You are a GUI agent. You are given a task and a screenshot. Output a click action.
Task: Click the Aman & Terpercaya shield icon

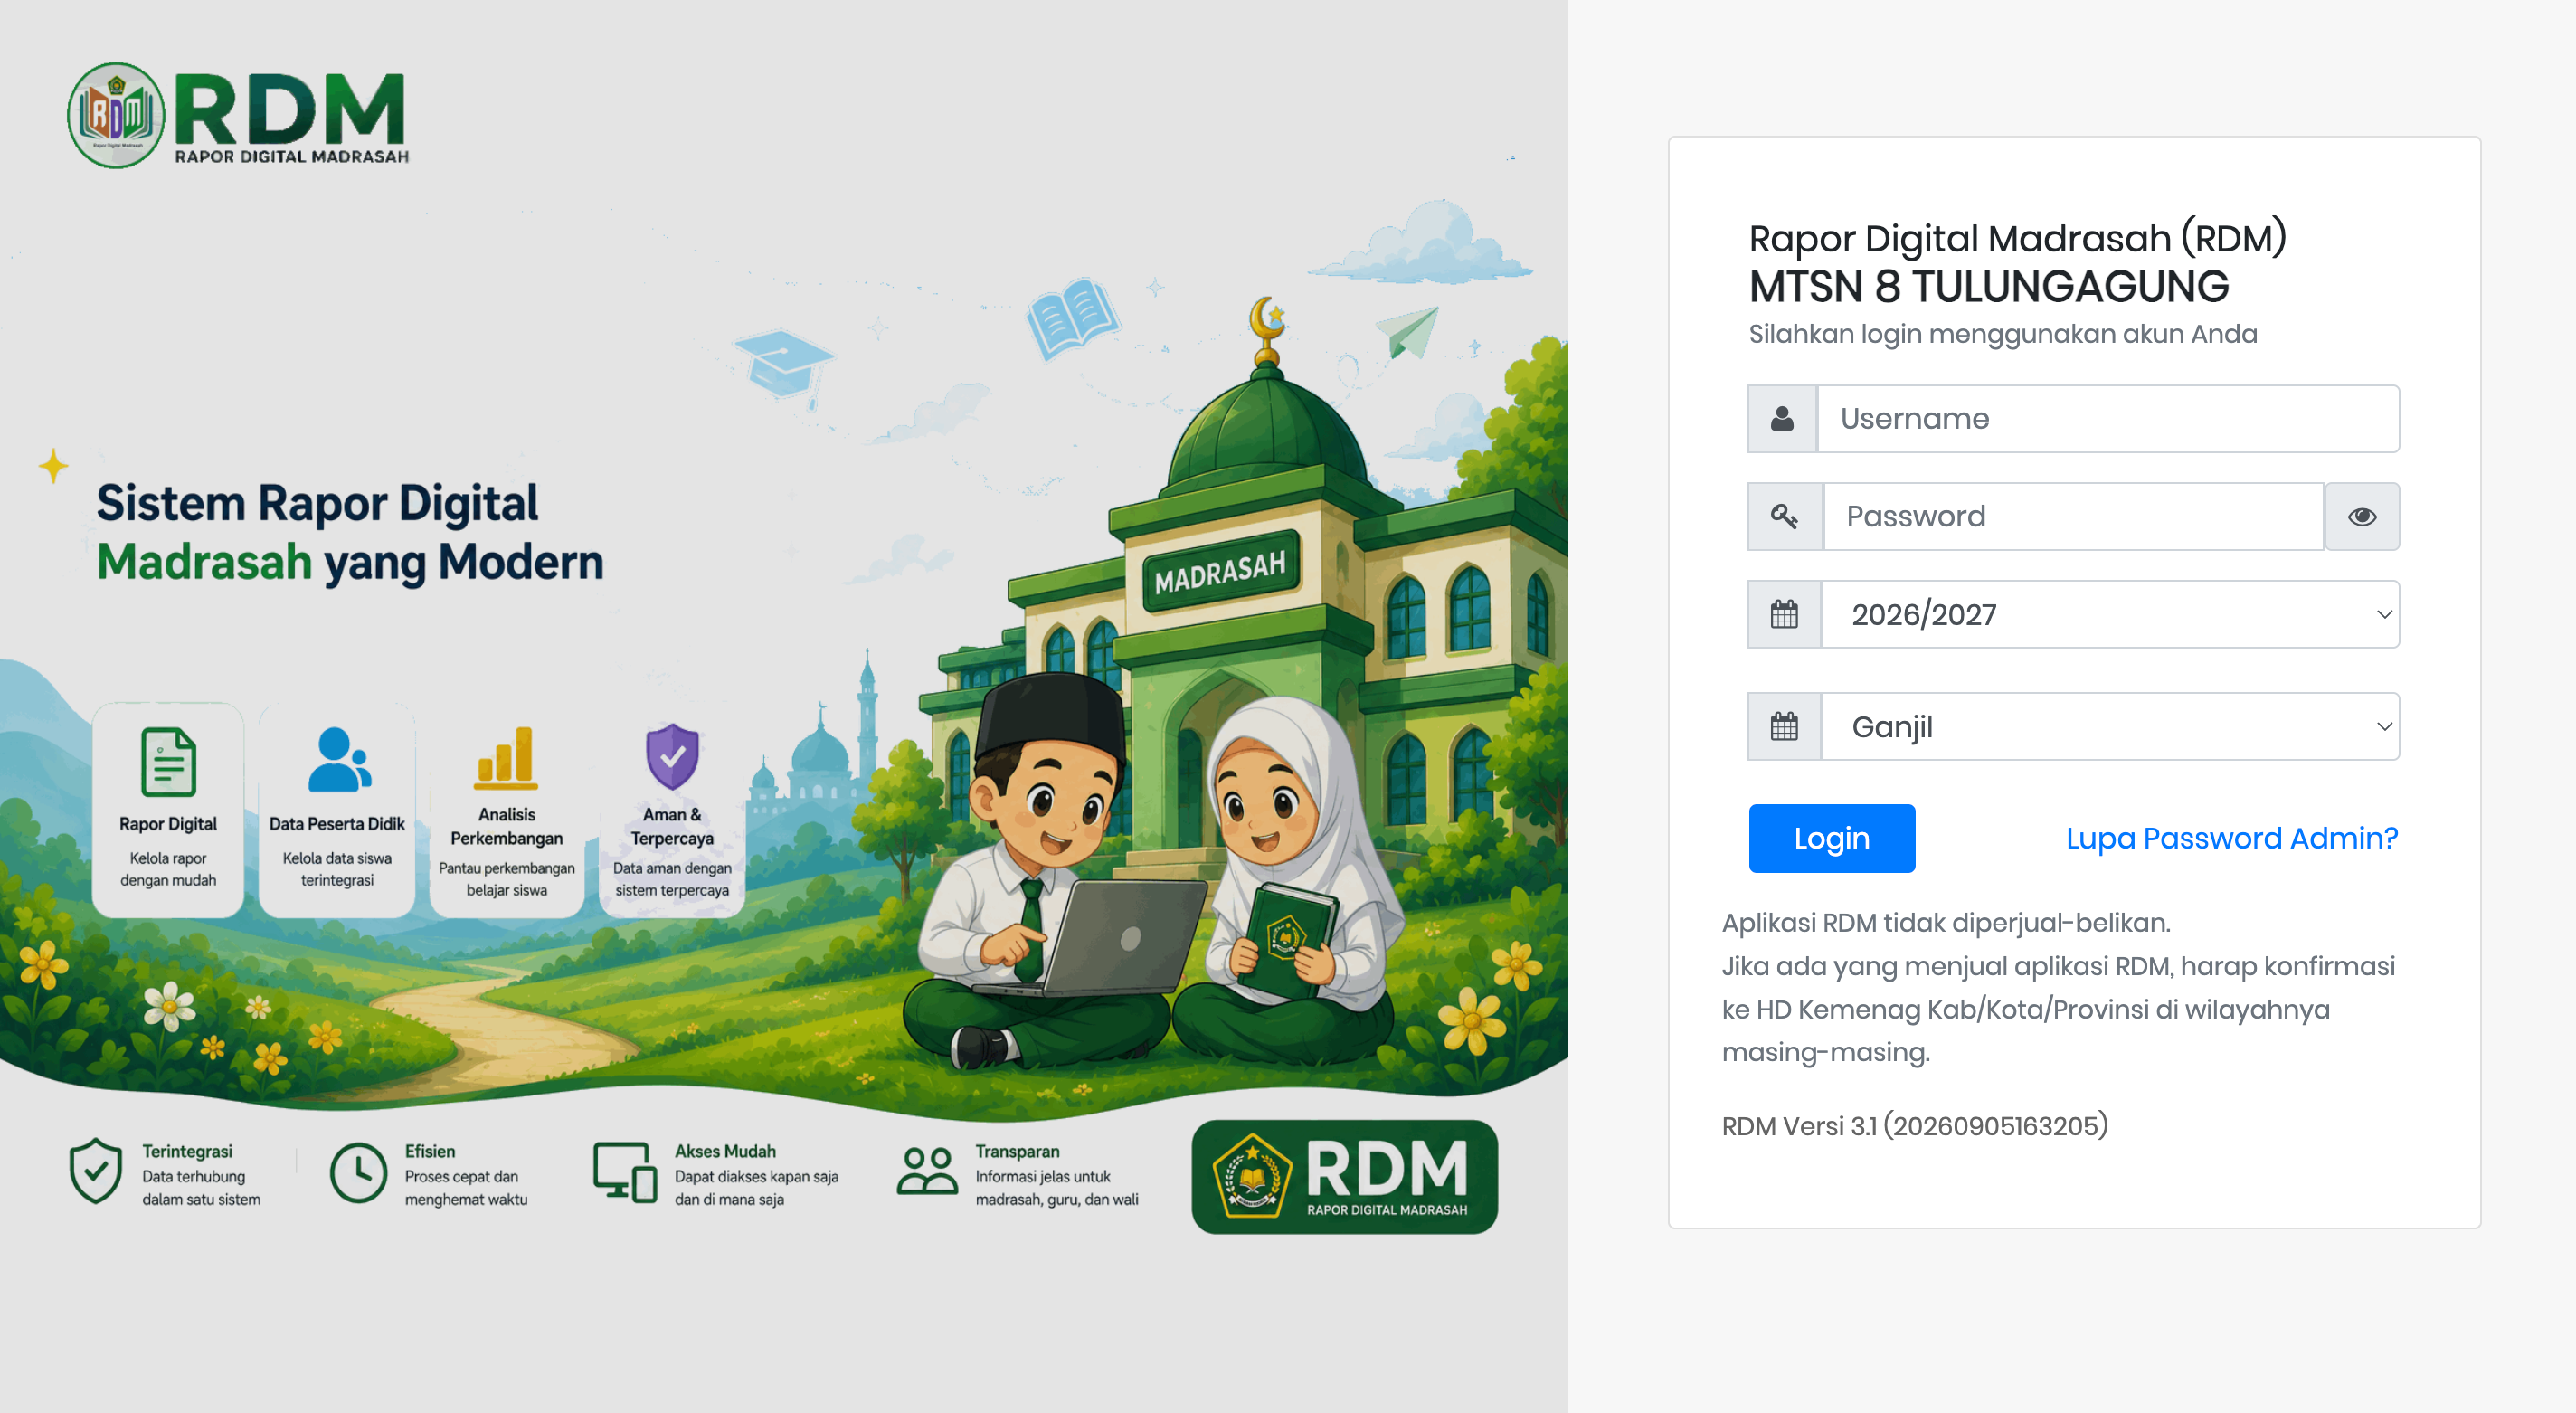[x=672, y=757]
